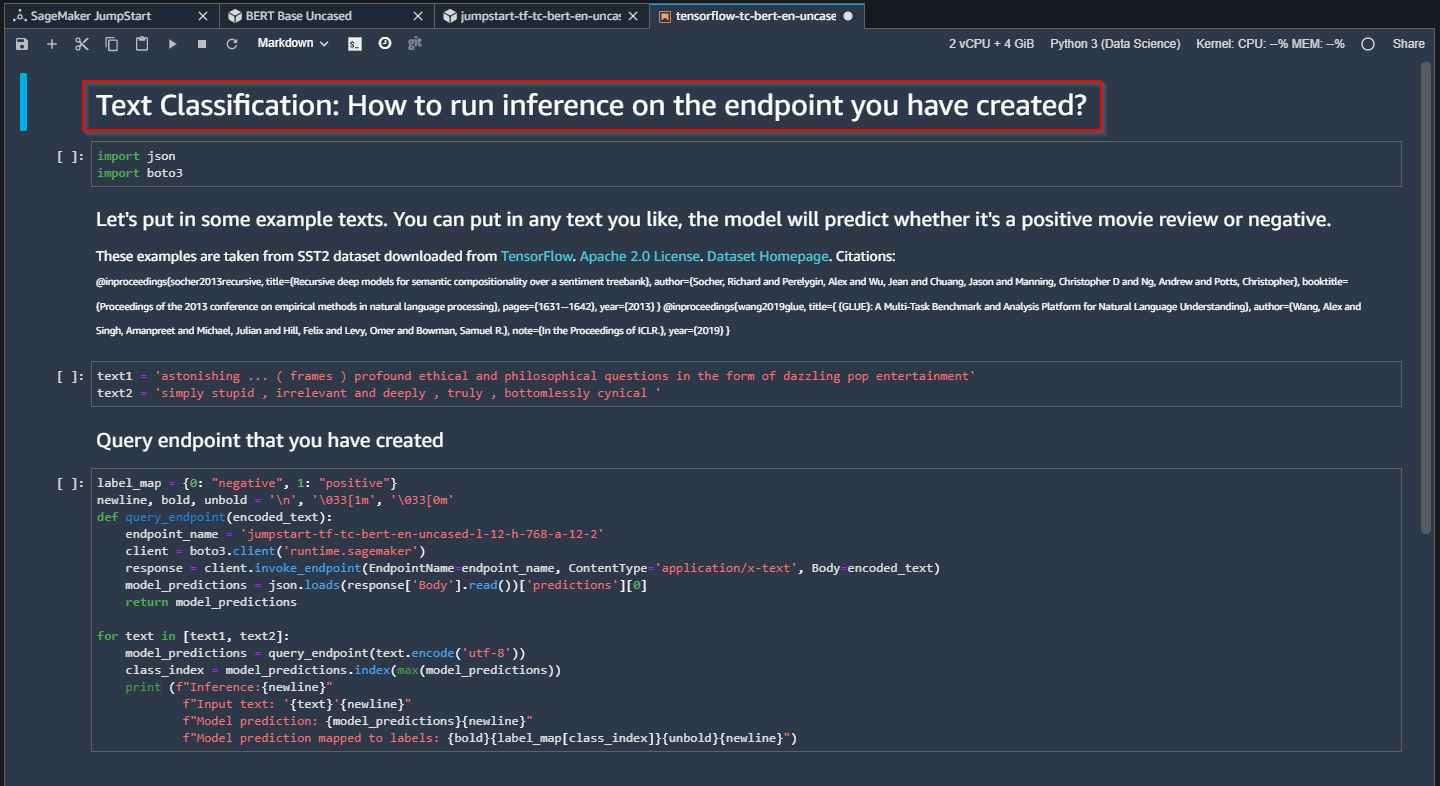Select the tensorflow-tc-bert-en-uncase notebook tab
This screenshot has height=786, width=1440.
pyautogui.click(x=756, y=16)
